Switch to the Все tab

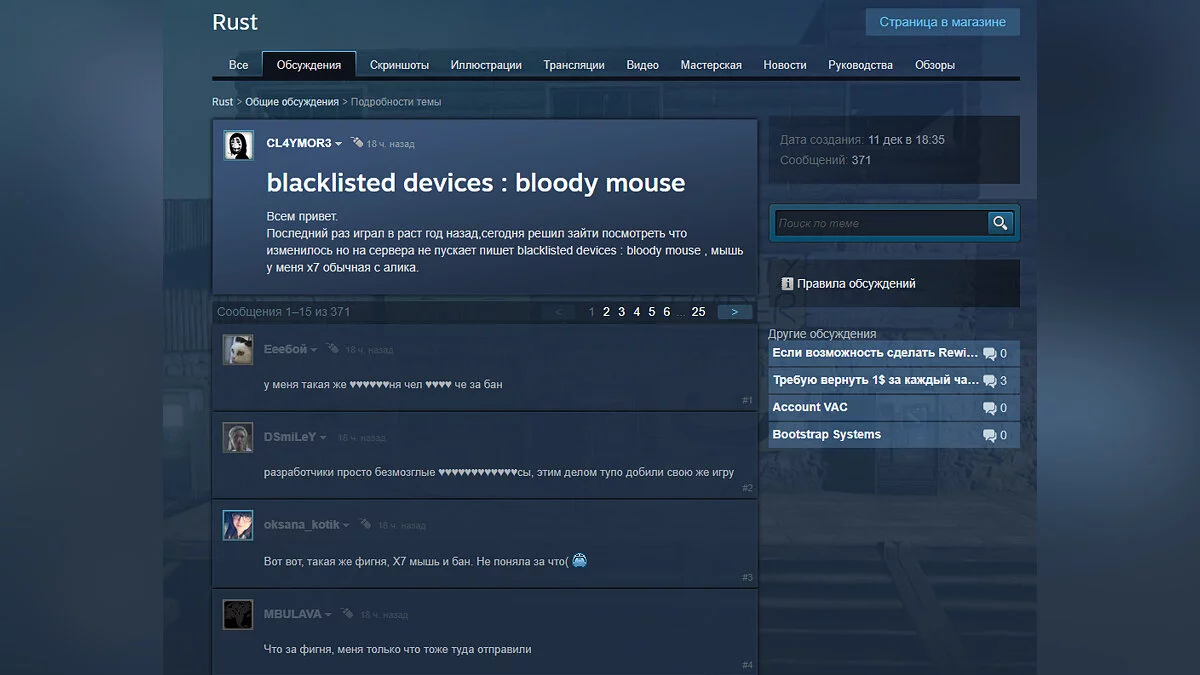click(238, 65)
